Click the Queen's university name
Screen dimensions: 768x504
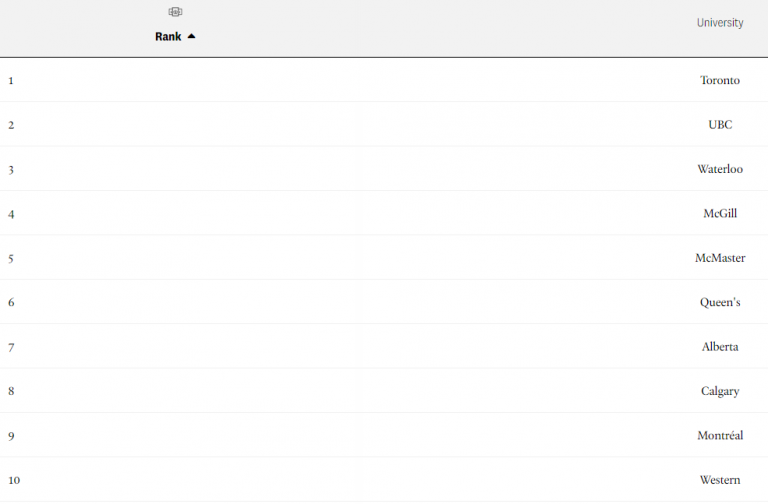(720, 302)
